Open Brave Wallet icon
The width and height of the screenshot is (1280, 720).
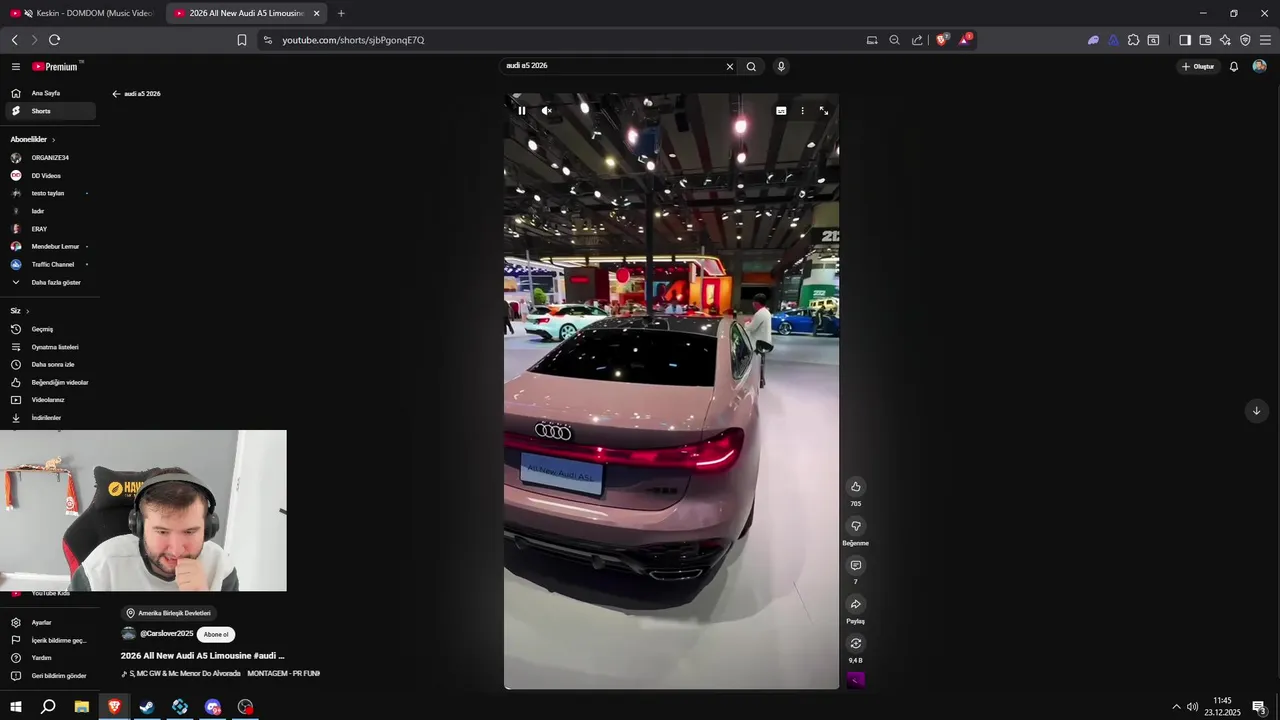tap(1205, 40)
